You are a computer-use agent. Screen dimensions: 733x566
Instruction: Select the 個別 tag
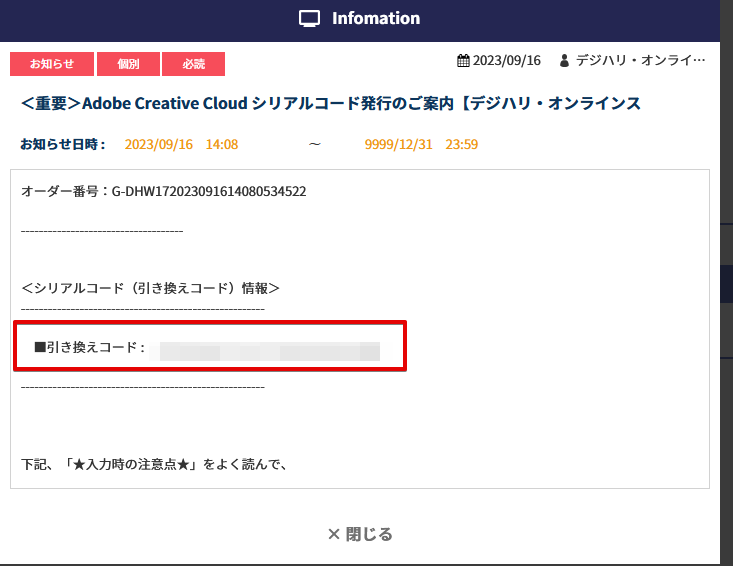pyautogui.click(x=128, y=64)
